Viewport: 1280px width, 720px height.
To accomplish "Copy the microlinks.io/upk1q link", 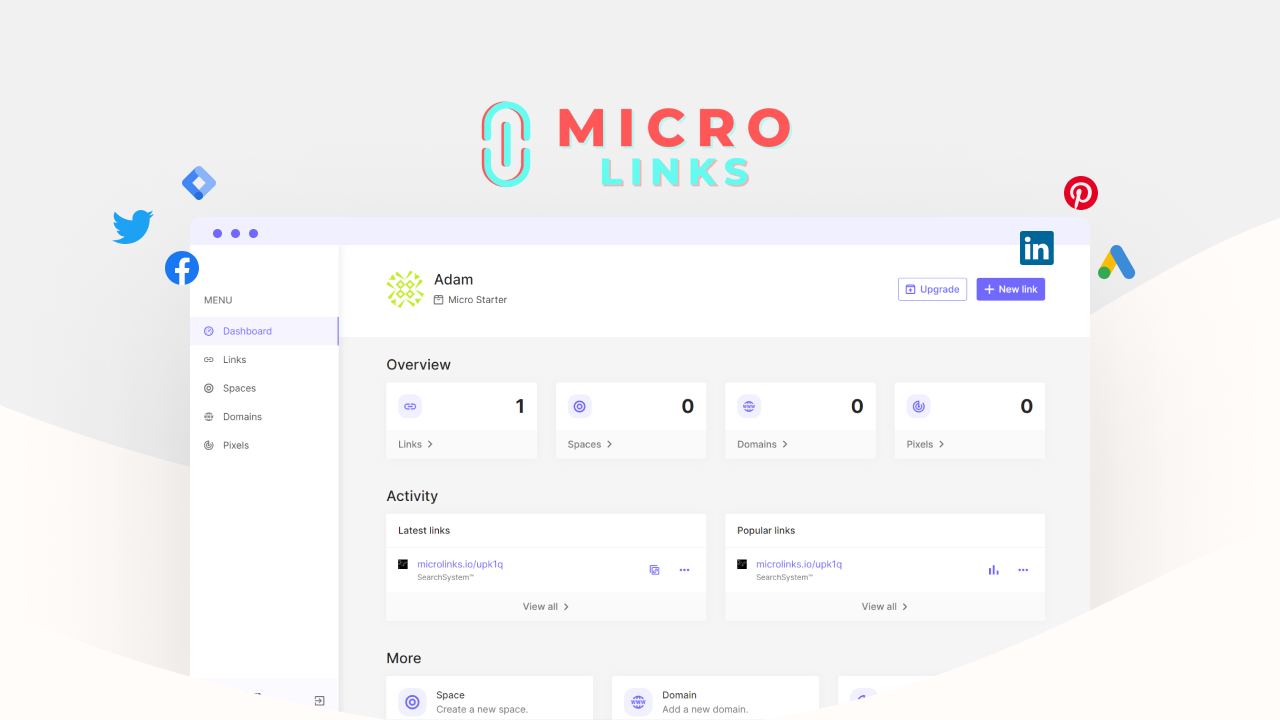I will tap(654, 569).
